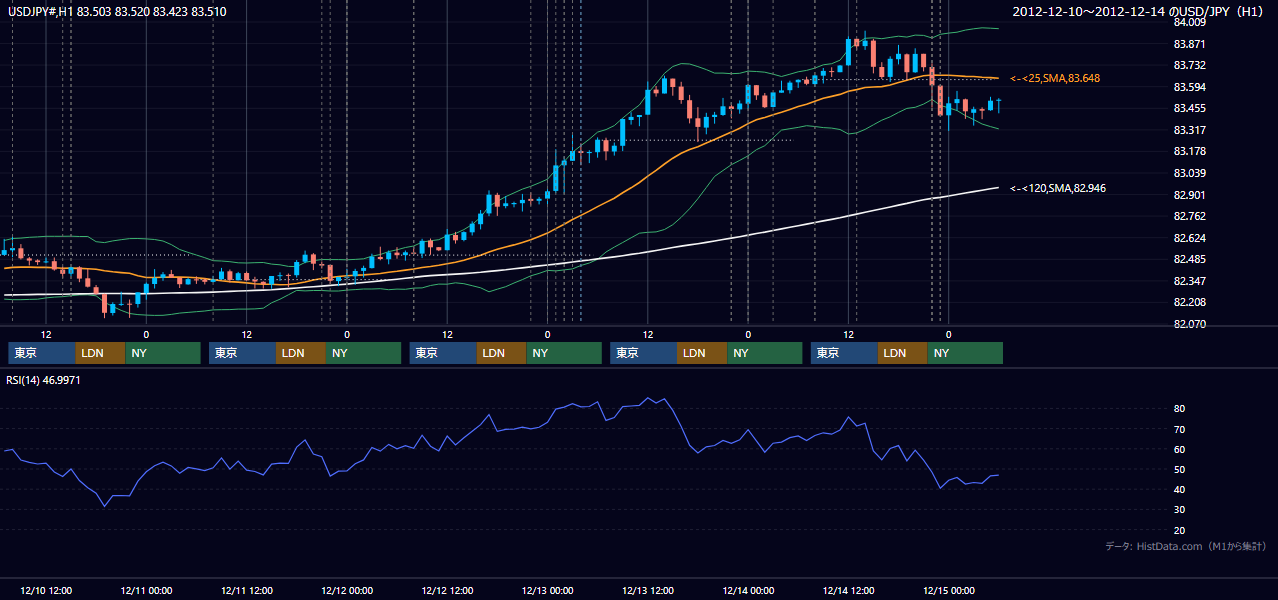Click the RSI axis value 20

pos(1179,530)
